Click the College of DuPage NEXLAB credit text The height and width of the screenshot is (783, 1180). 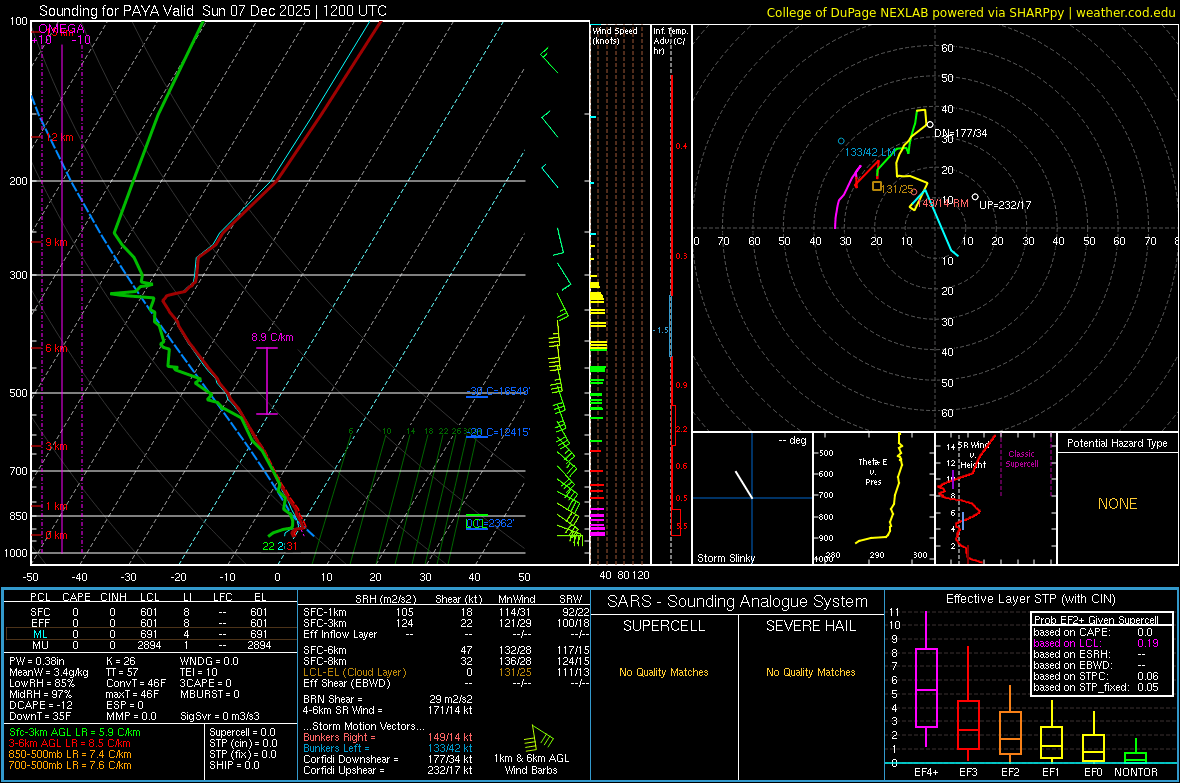tap(970, 13)
